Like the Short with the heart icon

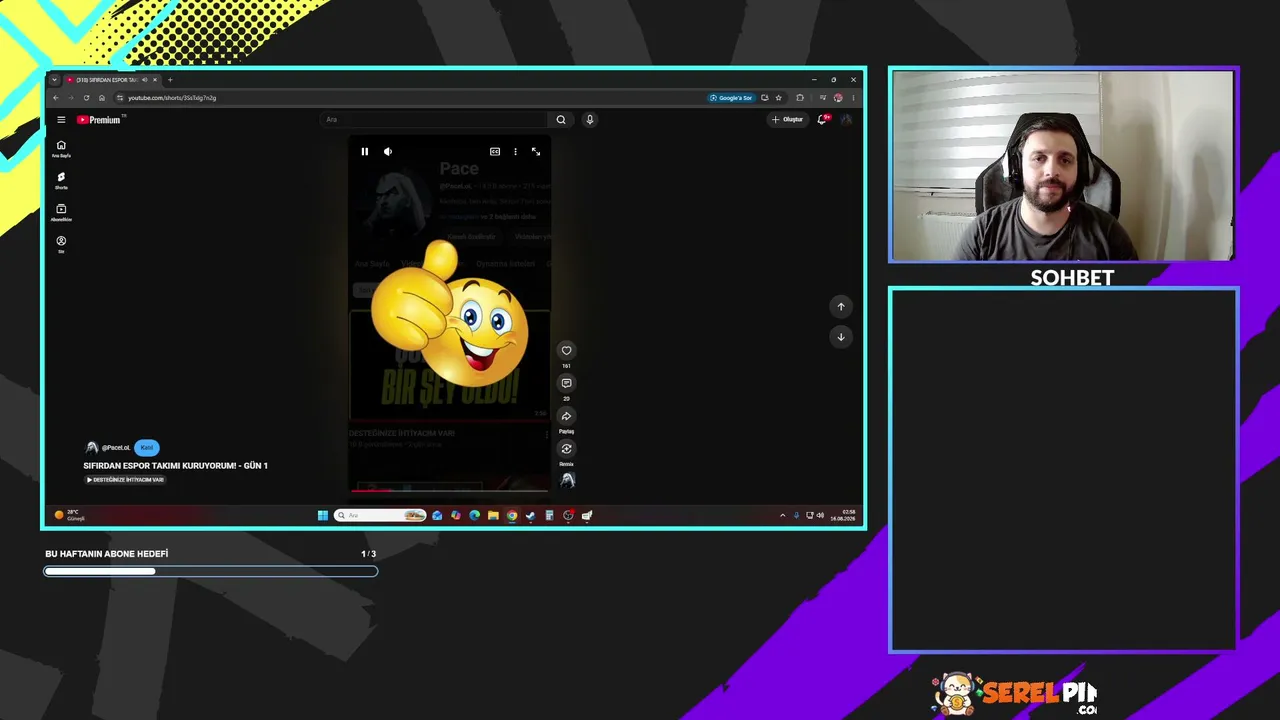coord(566,350)
